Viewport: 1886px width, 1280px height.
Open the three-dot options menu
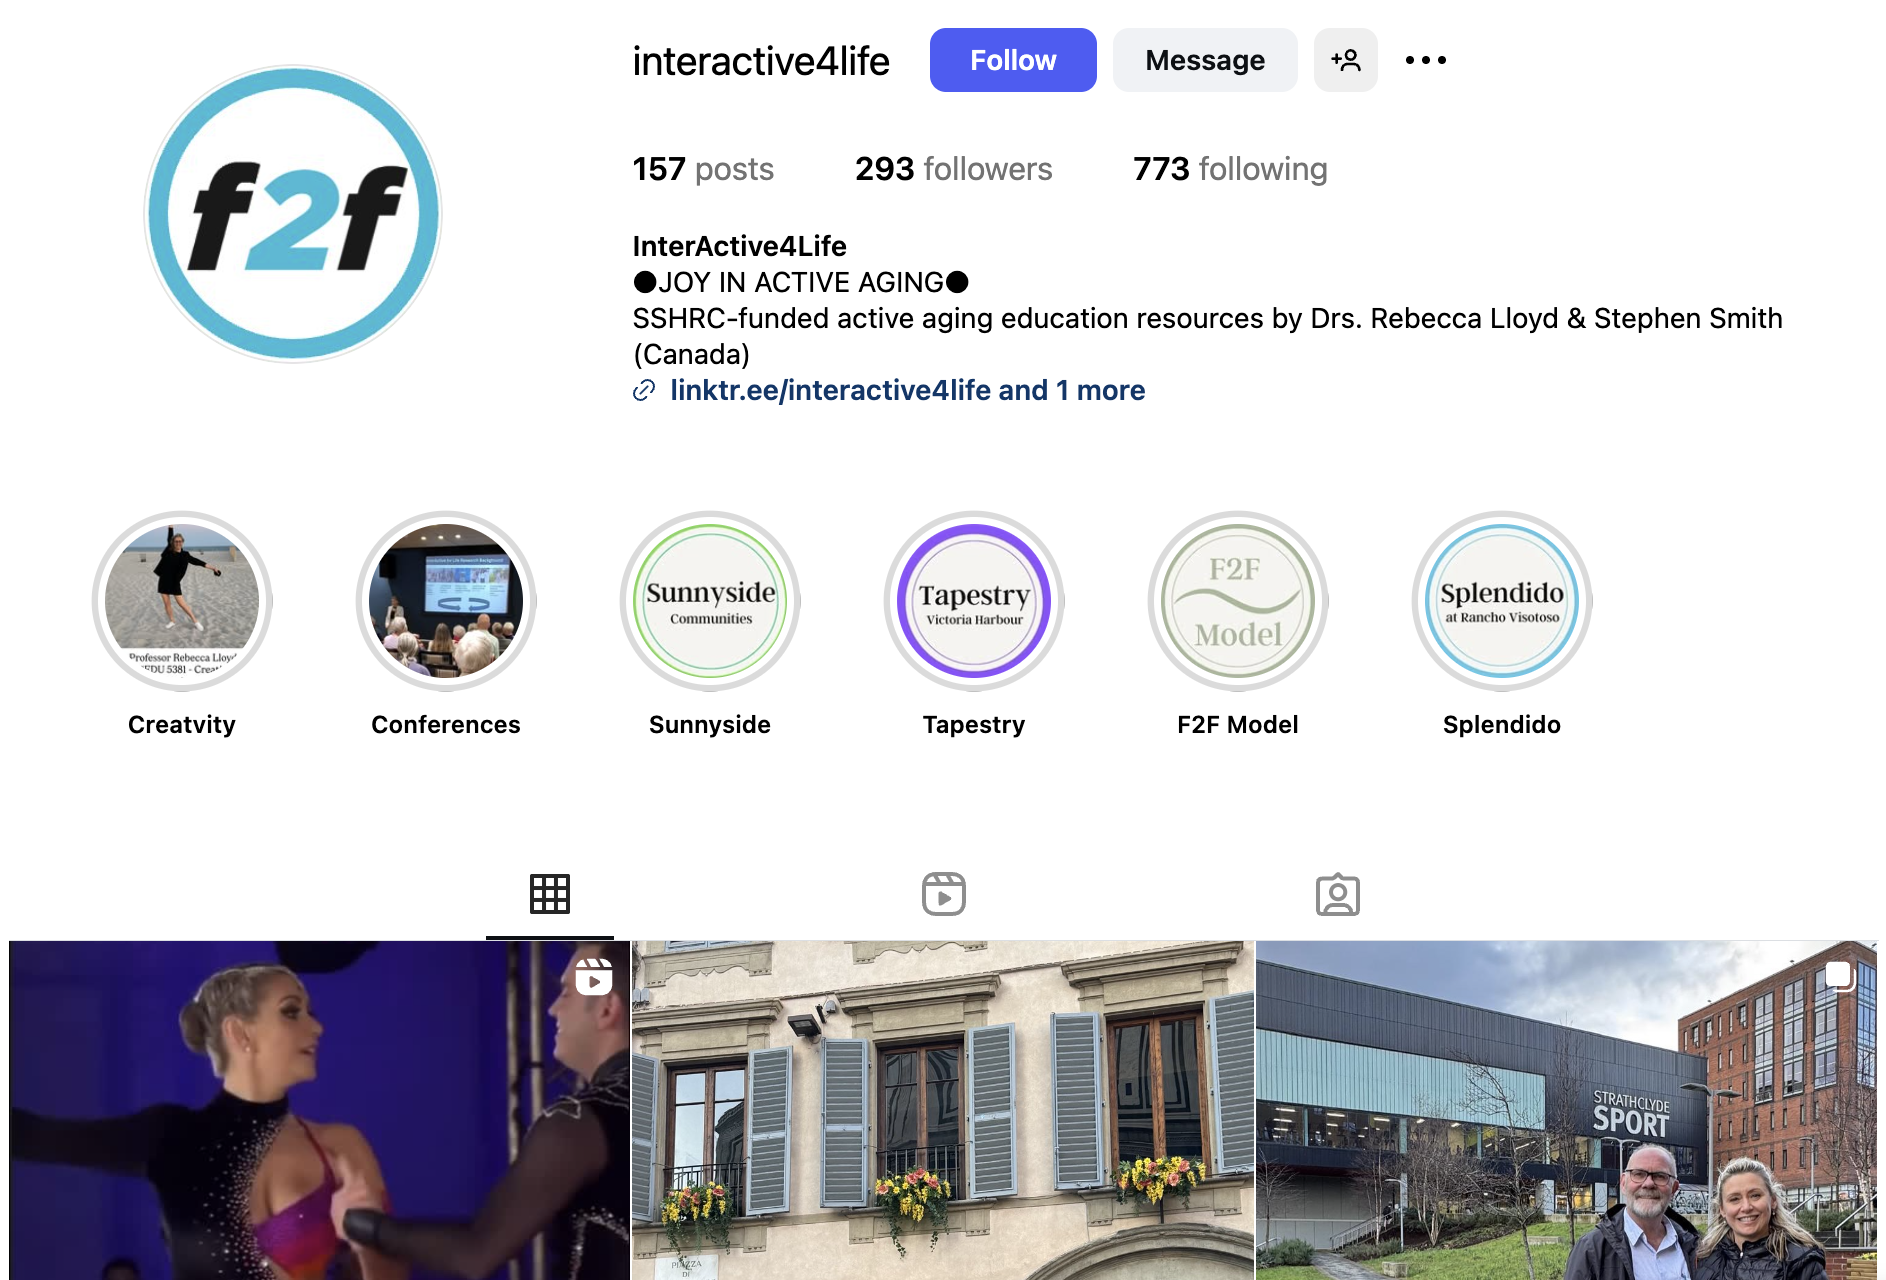(1425, 60)
